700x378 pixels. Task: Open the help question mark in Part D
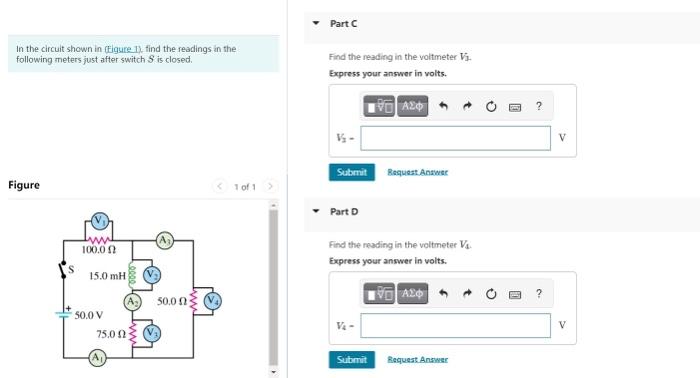point(539,294)
